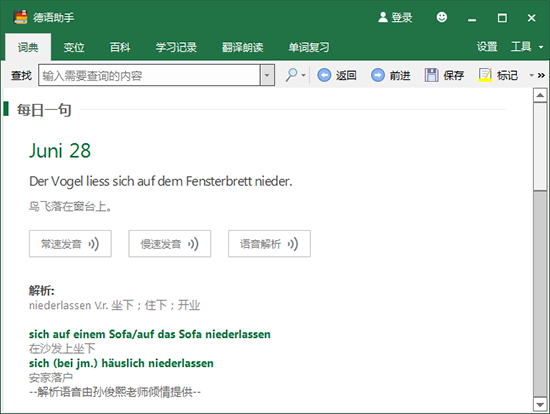Open the 翻译朗读 tab
Screen dimensions: 550x414
pyautogui.click(x=242, y=47)
